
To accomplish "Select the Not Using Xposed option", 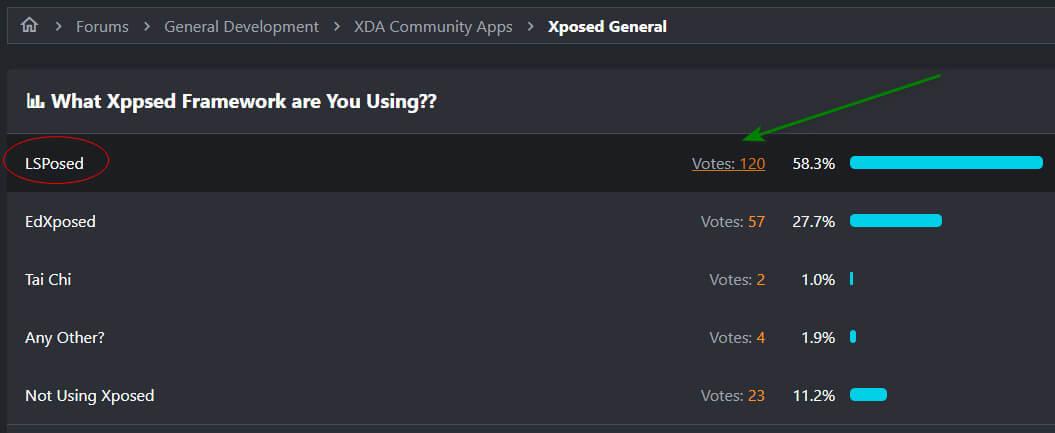I will [90, 395].
